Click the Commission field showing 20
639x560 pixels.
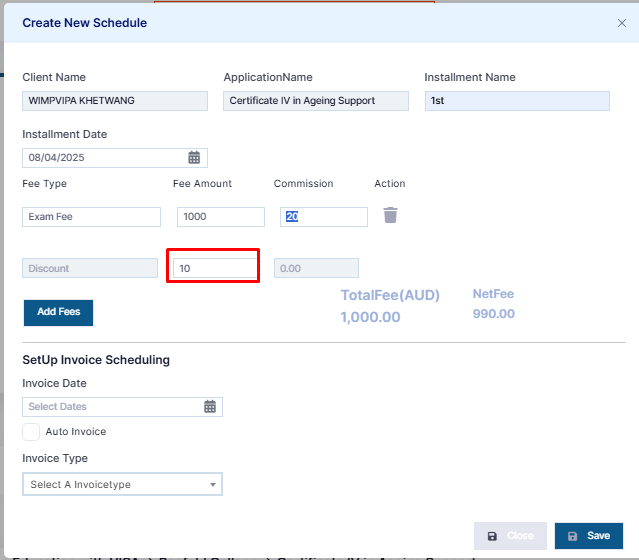[x=324, y=217]
